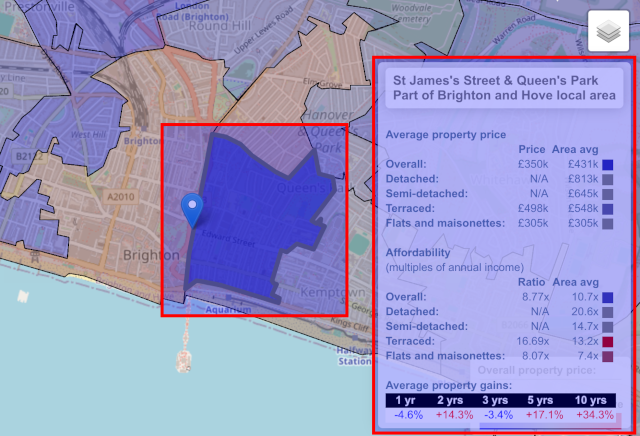This screenshot has height=436, width=640.
Task: Click the Average property price heading
Action: pos(445,134)
